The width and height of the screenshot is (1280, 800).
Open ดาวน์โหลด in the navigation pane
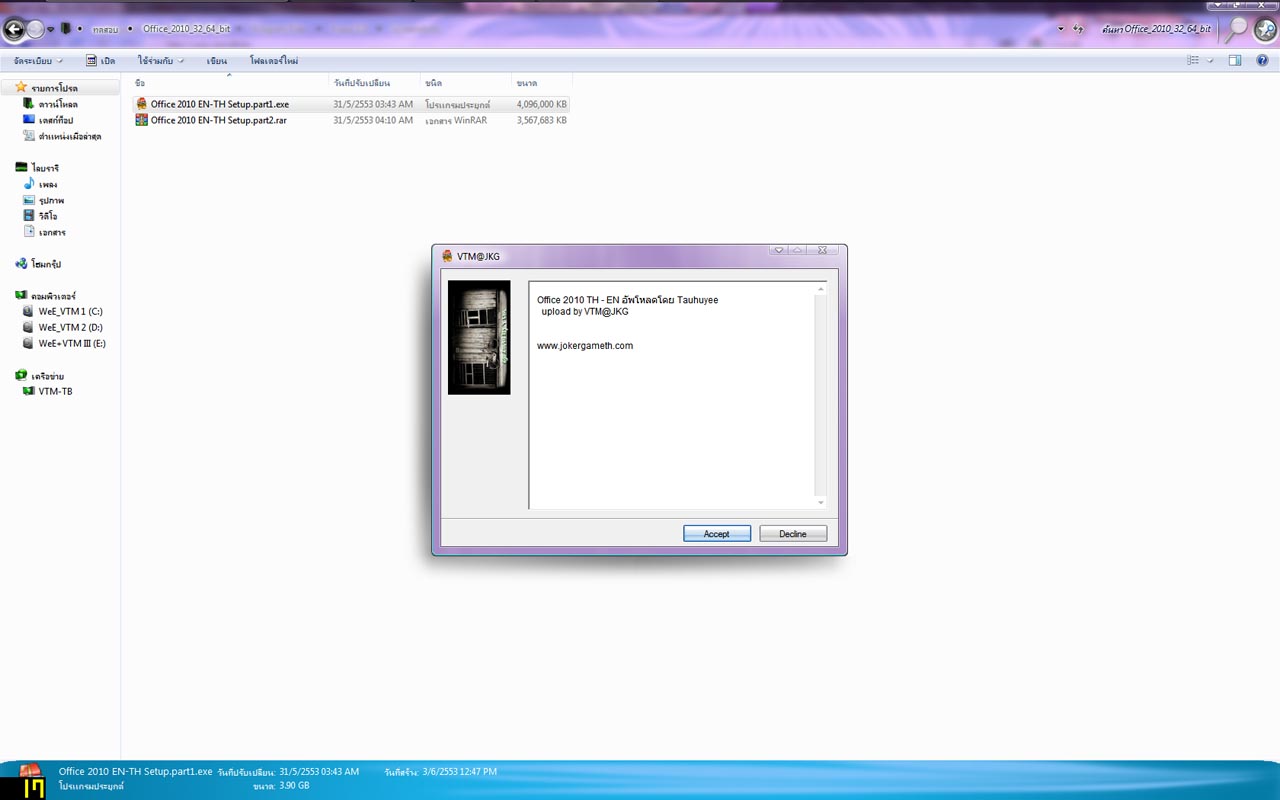coord(58,104)
